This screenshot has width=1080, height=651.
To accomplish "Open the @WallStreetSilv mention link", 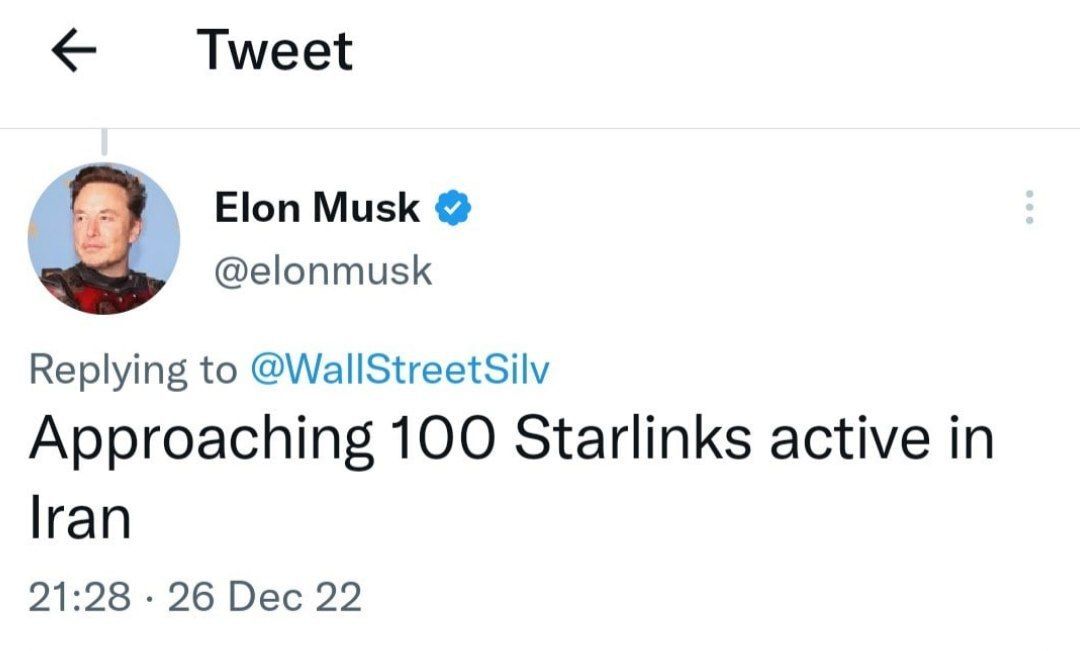I will 398,370.
